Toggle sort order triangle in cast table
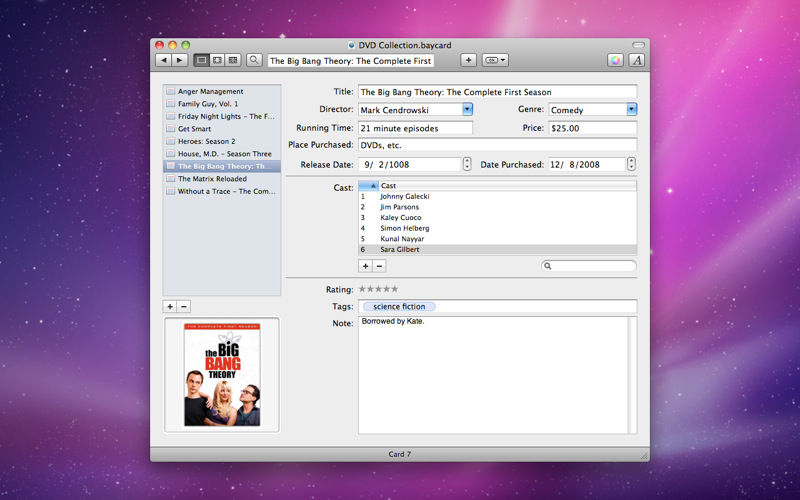This screenshot has width=800, height=500. tap(373, 186)
